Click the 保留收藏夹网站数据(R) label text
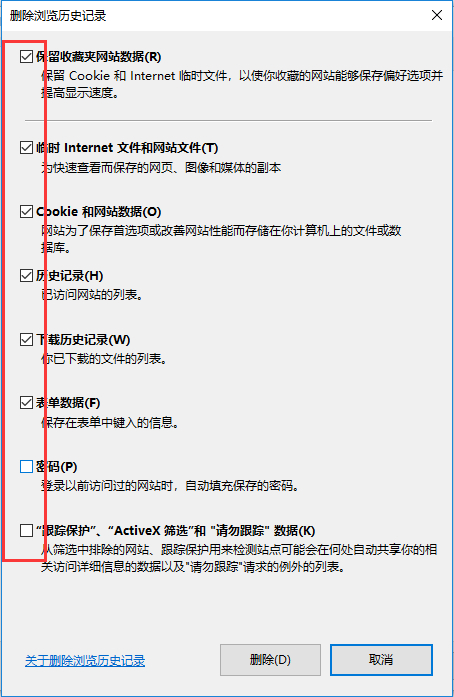Image resolution: width=454 pixels, height=697 pixels. 99,56
